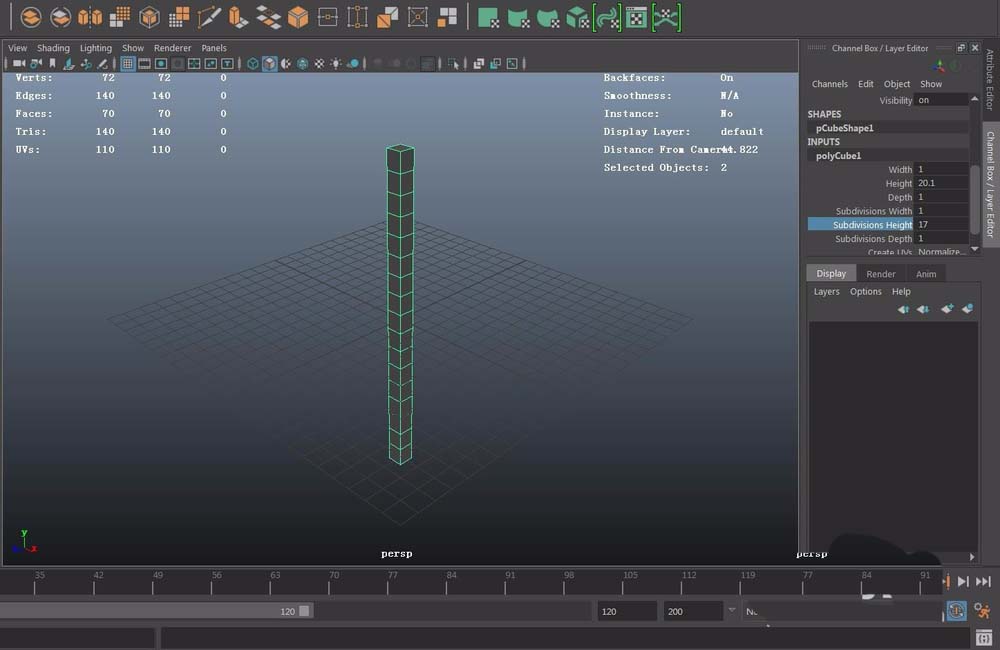Click Move Layer Up icon in layer editor
The image size is (1000, 650).
pyautogui.click(x=903, y=309)
